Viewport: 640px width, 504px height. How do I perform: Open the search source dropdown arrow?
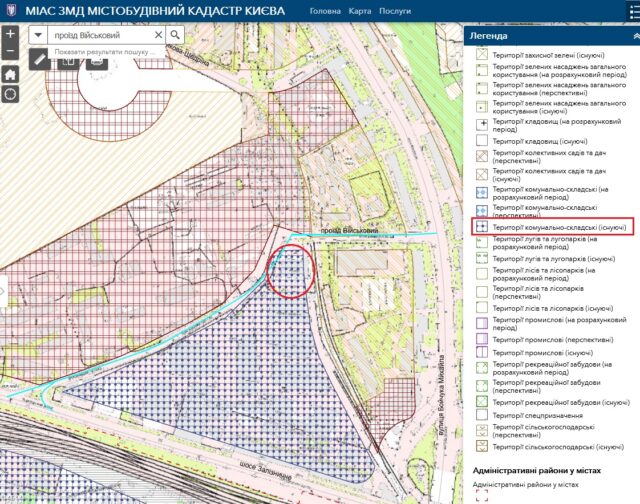pos(38,34)
